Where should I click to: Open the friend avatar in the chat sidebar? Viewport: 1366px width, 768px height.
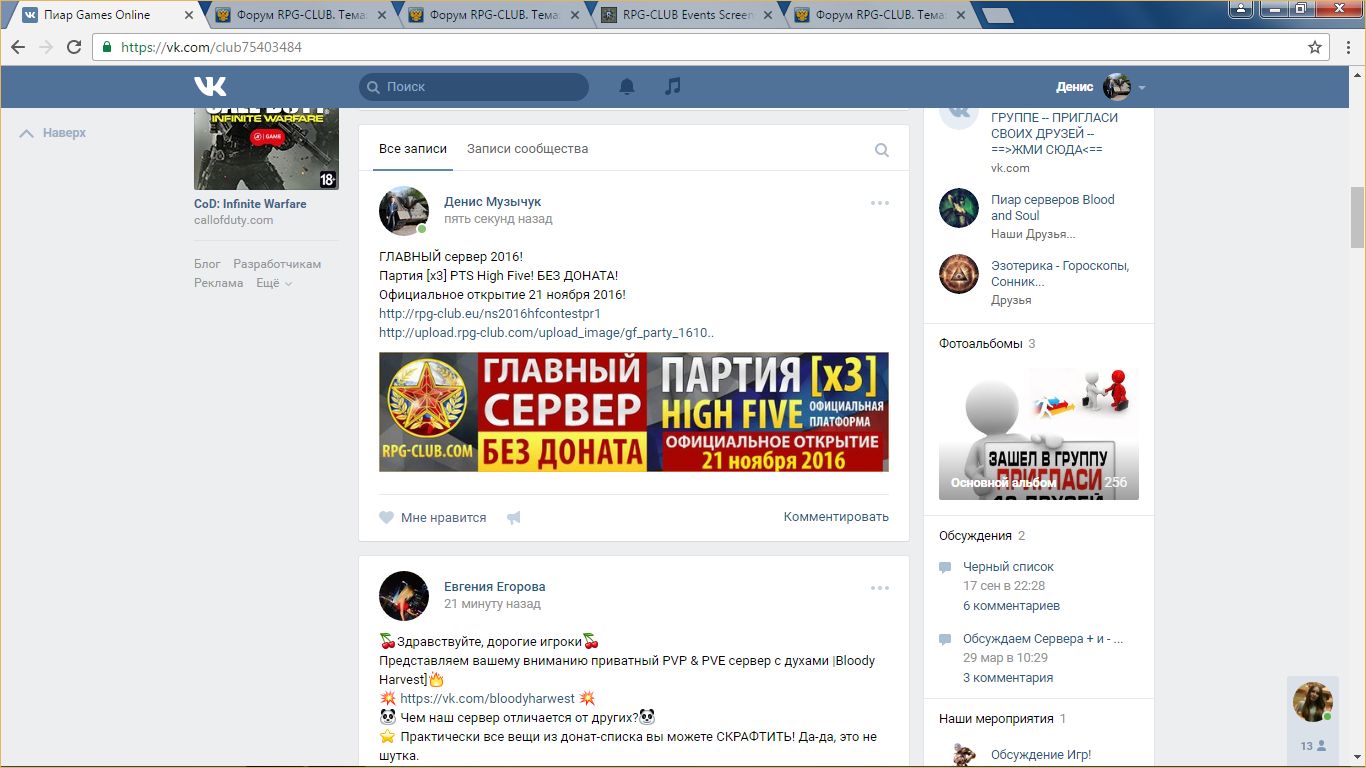point(1313,702)
